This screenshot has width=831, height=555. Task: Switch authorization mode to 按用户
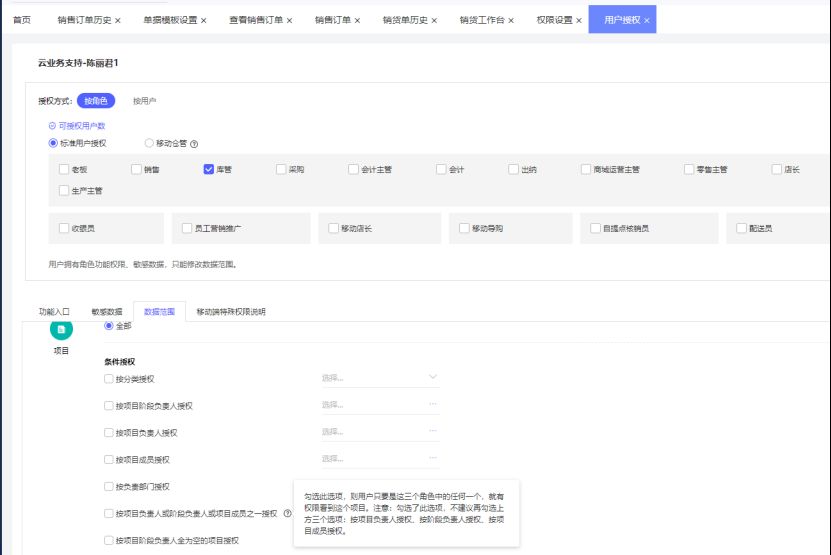coord(144,101)
